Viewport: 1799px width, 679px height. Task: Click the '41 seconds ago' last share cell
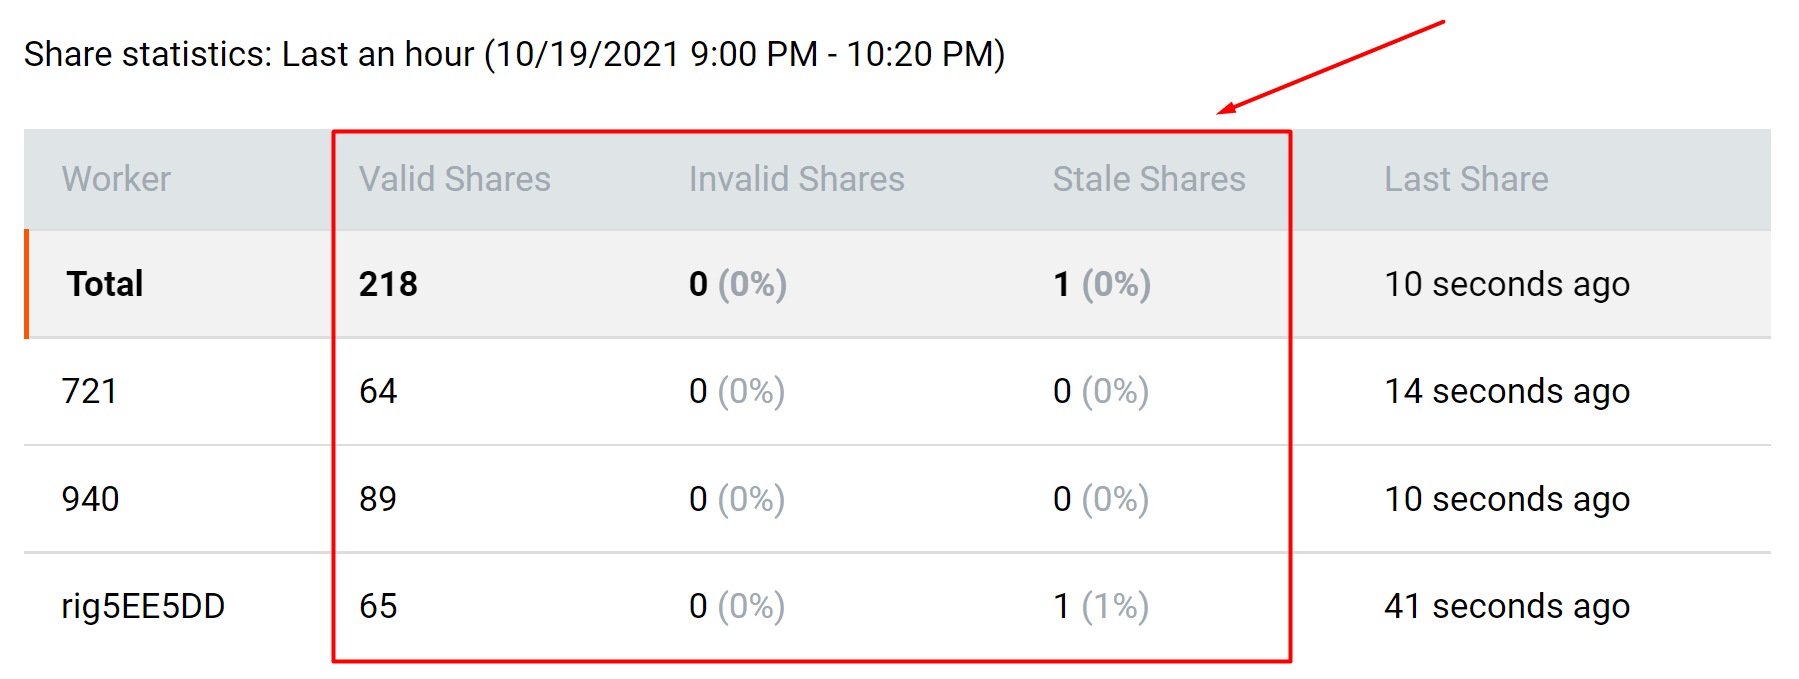(x=1506, y=606)
